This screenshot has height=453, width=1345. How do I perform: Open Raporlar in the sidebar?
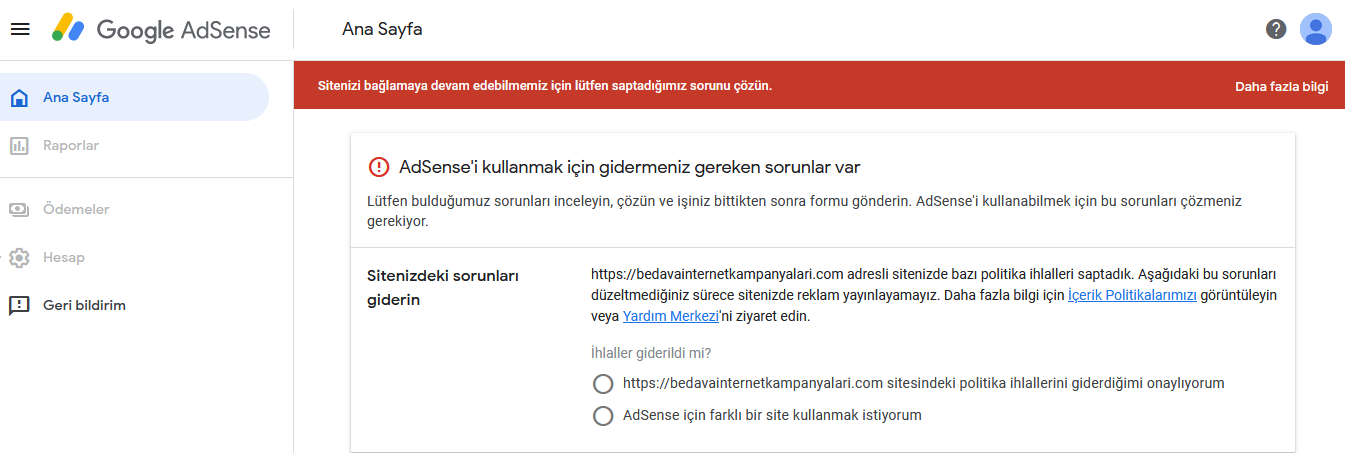(71, 146)
